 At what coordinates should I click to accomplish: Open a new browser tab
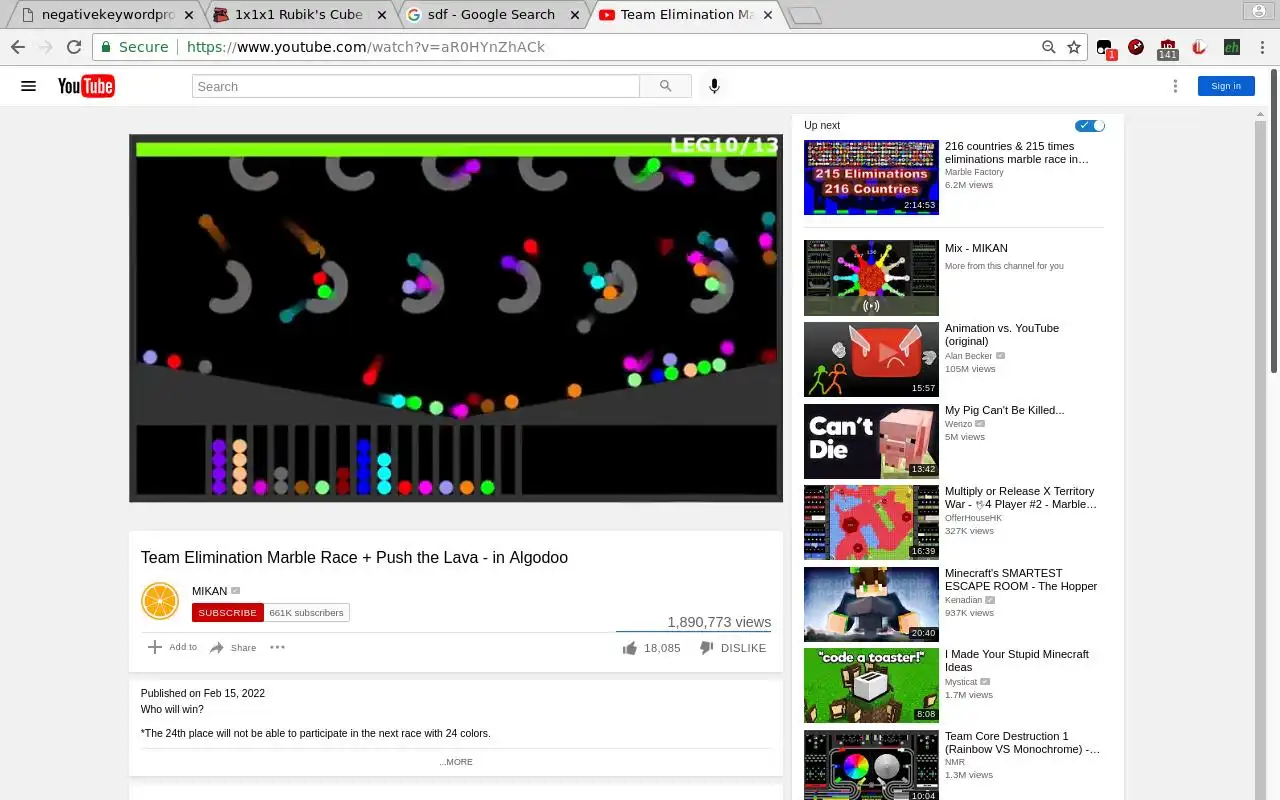(804, 15)
